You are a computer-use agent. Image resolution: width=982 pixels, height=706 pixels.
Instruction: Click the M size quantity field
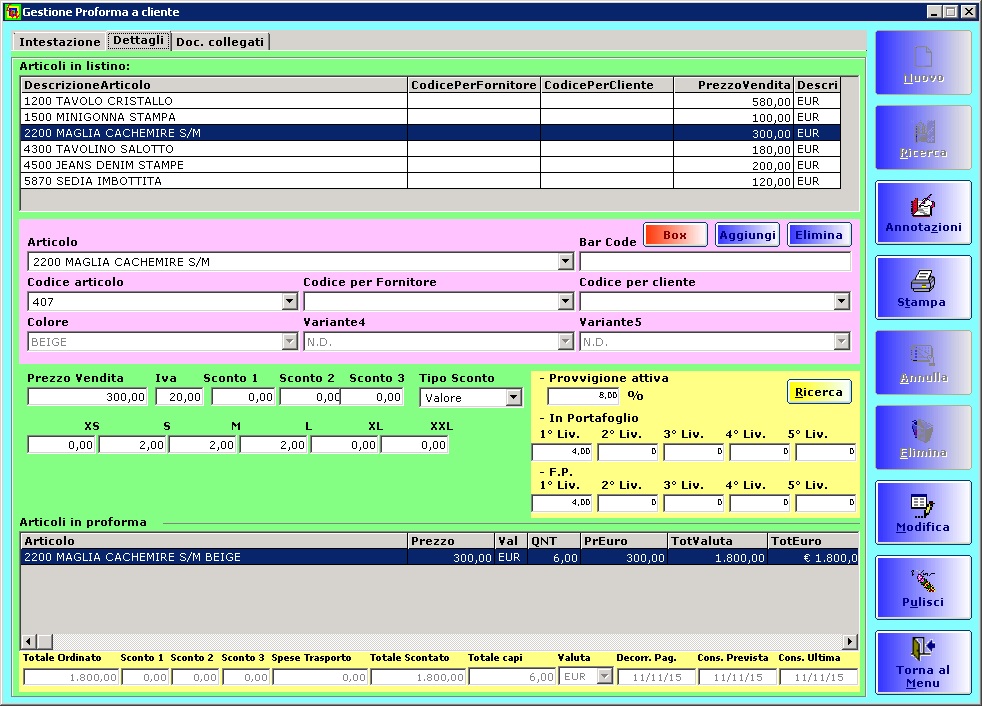pyautogui.click(x=202, y=445)
